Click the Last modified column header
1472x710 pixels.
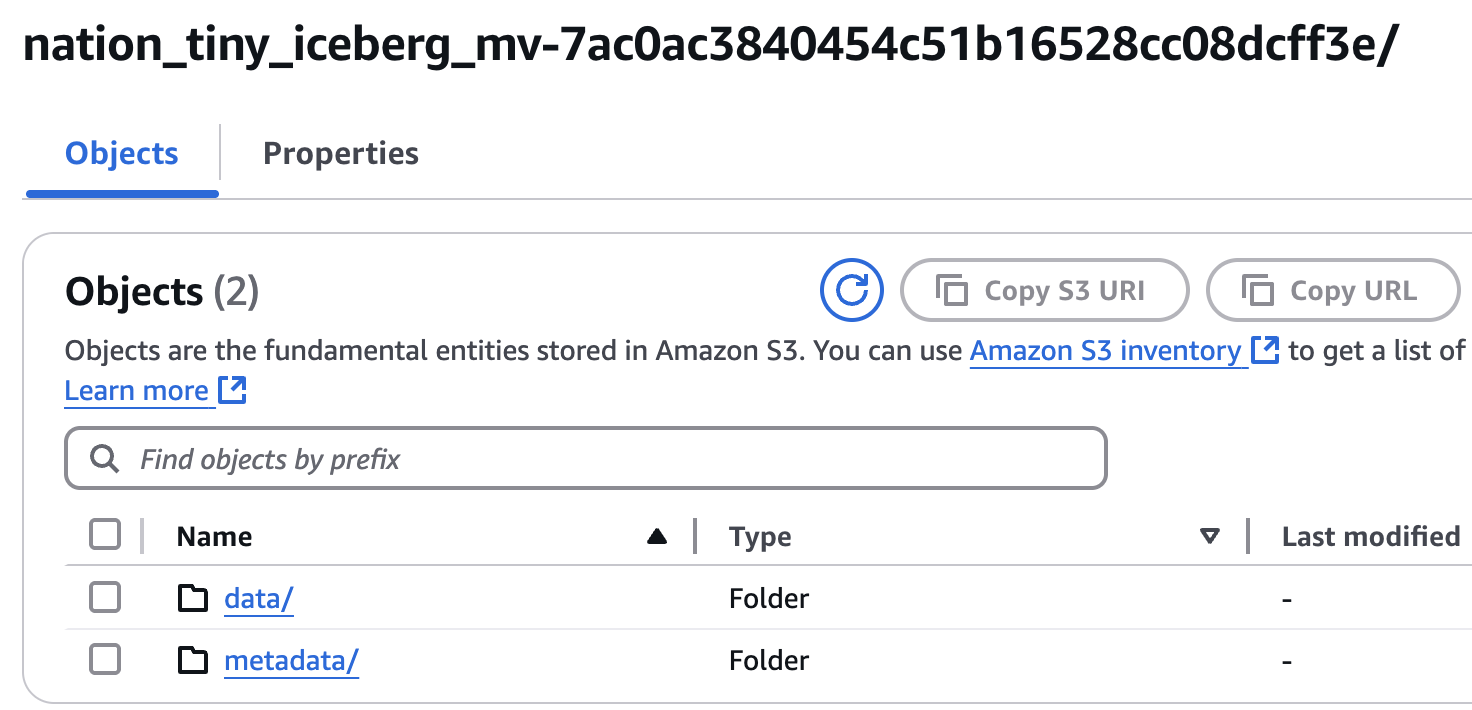click(1370, 537)
